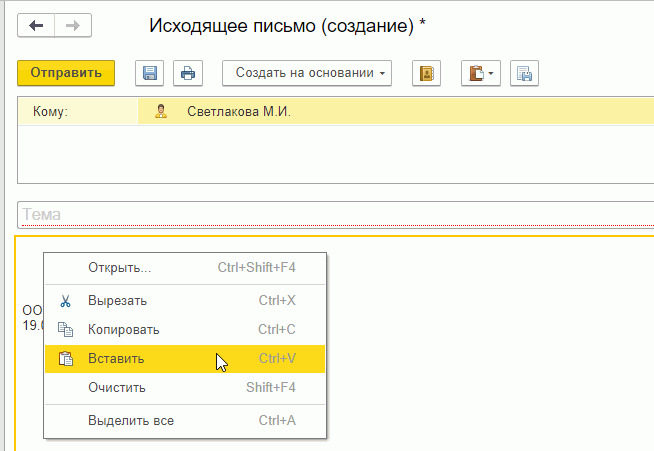
Task: Expand the clipboard paste dropdown button
Action: click(x=481, y=73)
